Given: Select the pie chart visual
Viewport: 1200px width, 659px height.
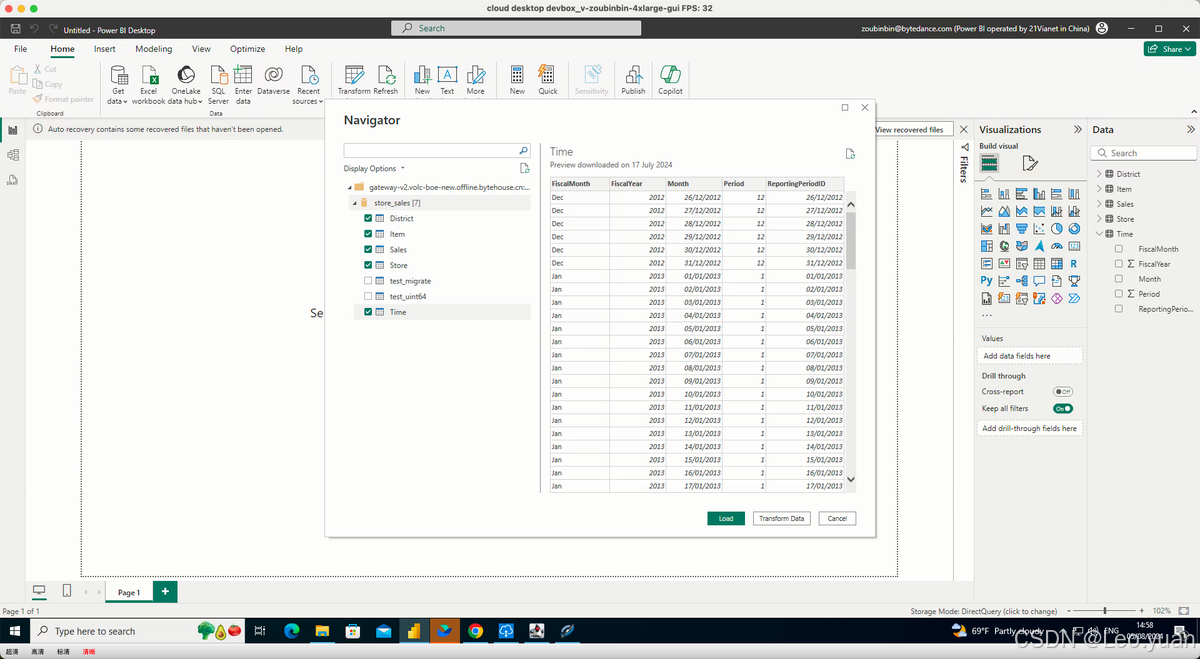Looking at the screenshot, I should [1056, 228].
